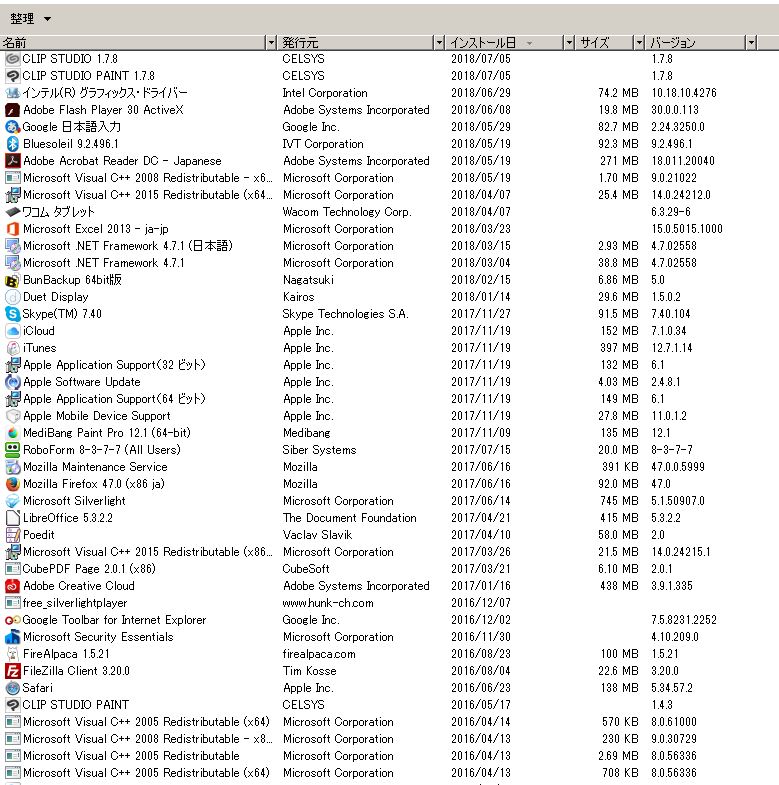
Task: Open the バージョン column filter arrow
Action: (x=751, y=43)
